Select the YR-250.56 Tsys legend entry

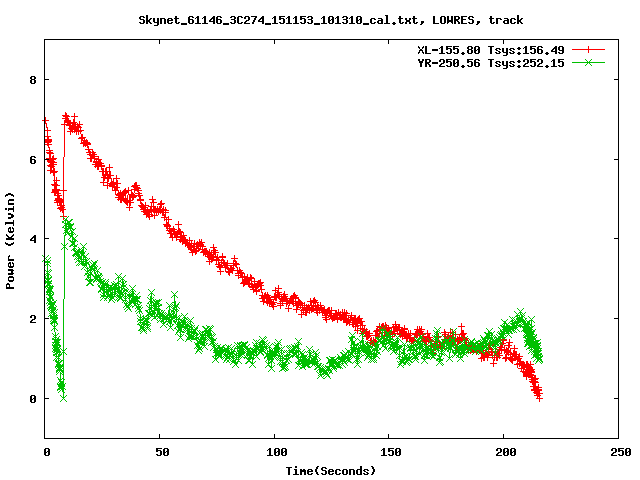[491, 62]
